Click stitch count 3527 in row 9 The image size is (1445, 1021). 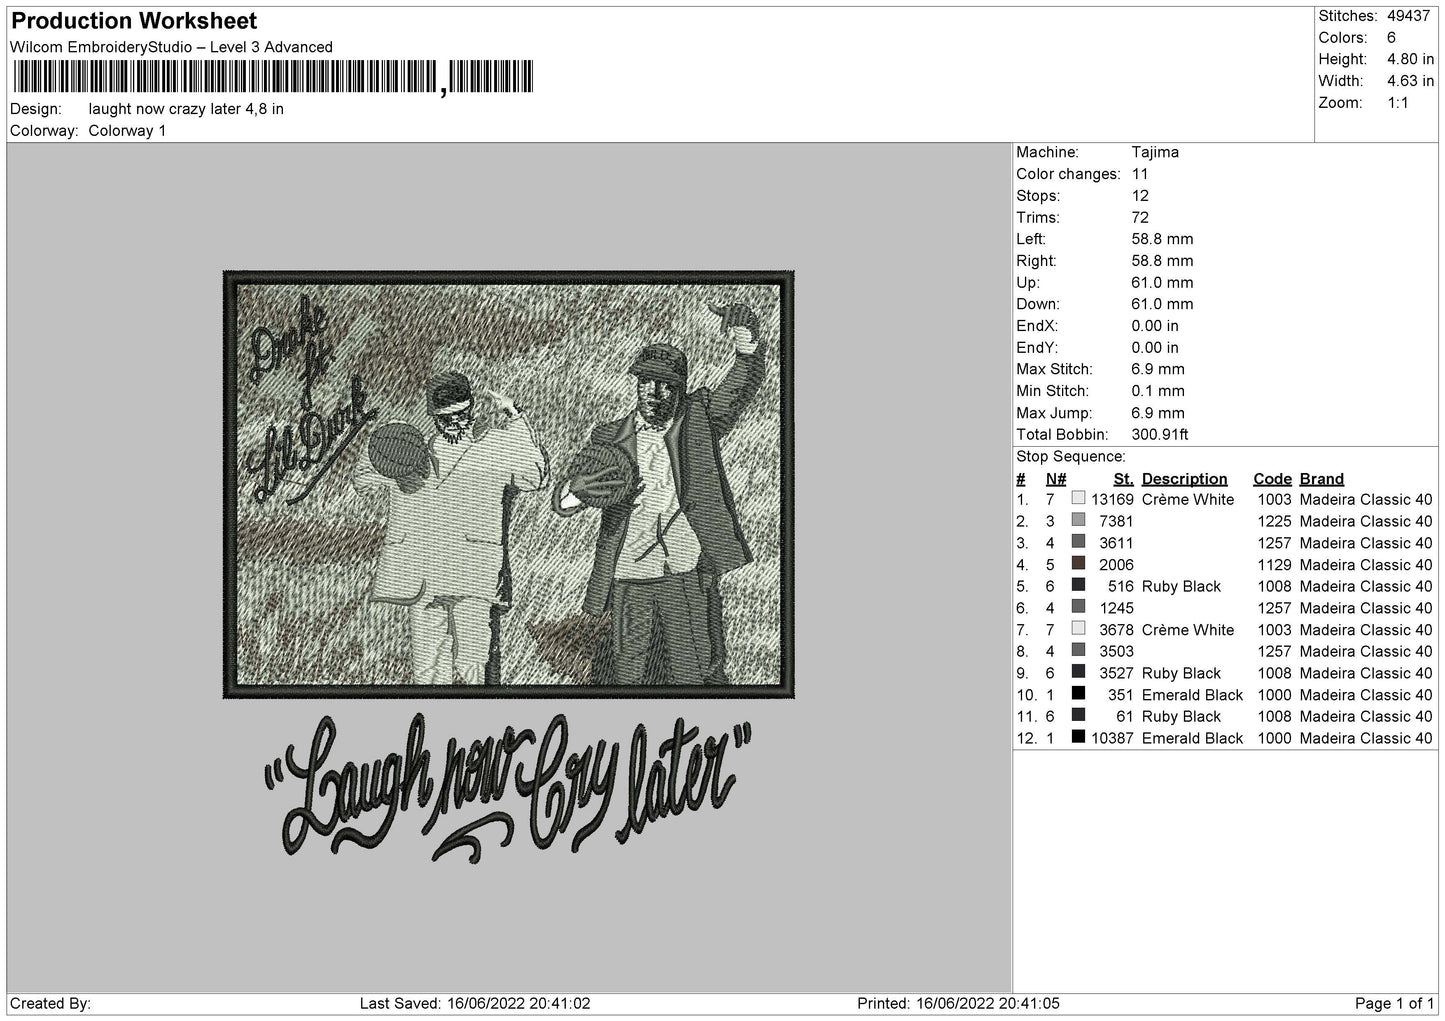(x=1116, y=673)
